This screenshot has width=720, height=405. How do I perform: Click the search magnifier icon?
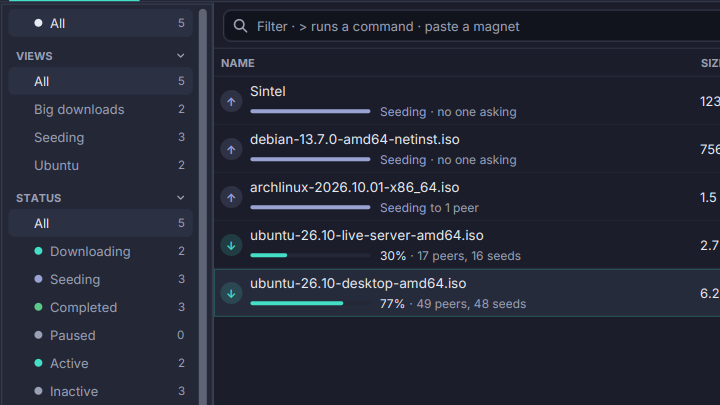click(240, 26)
